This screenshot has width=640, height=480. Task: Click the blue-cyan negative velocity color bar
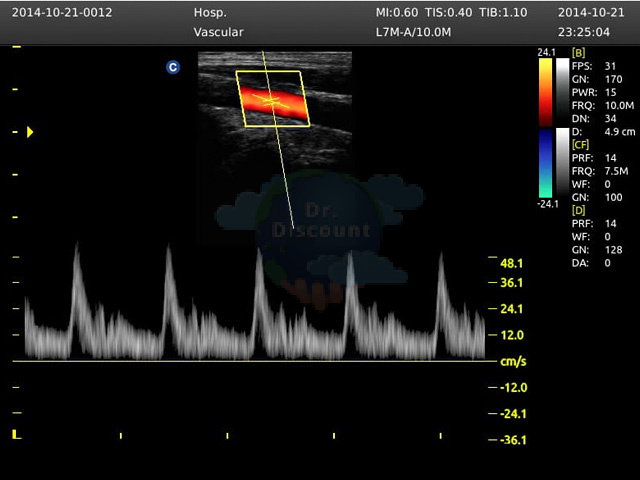point(545,163)
